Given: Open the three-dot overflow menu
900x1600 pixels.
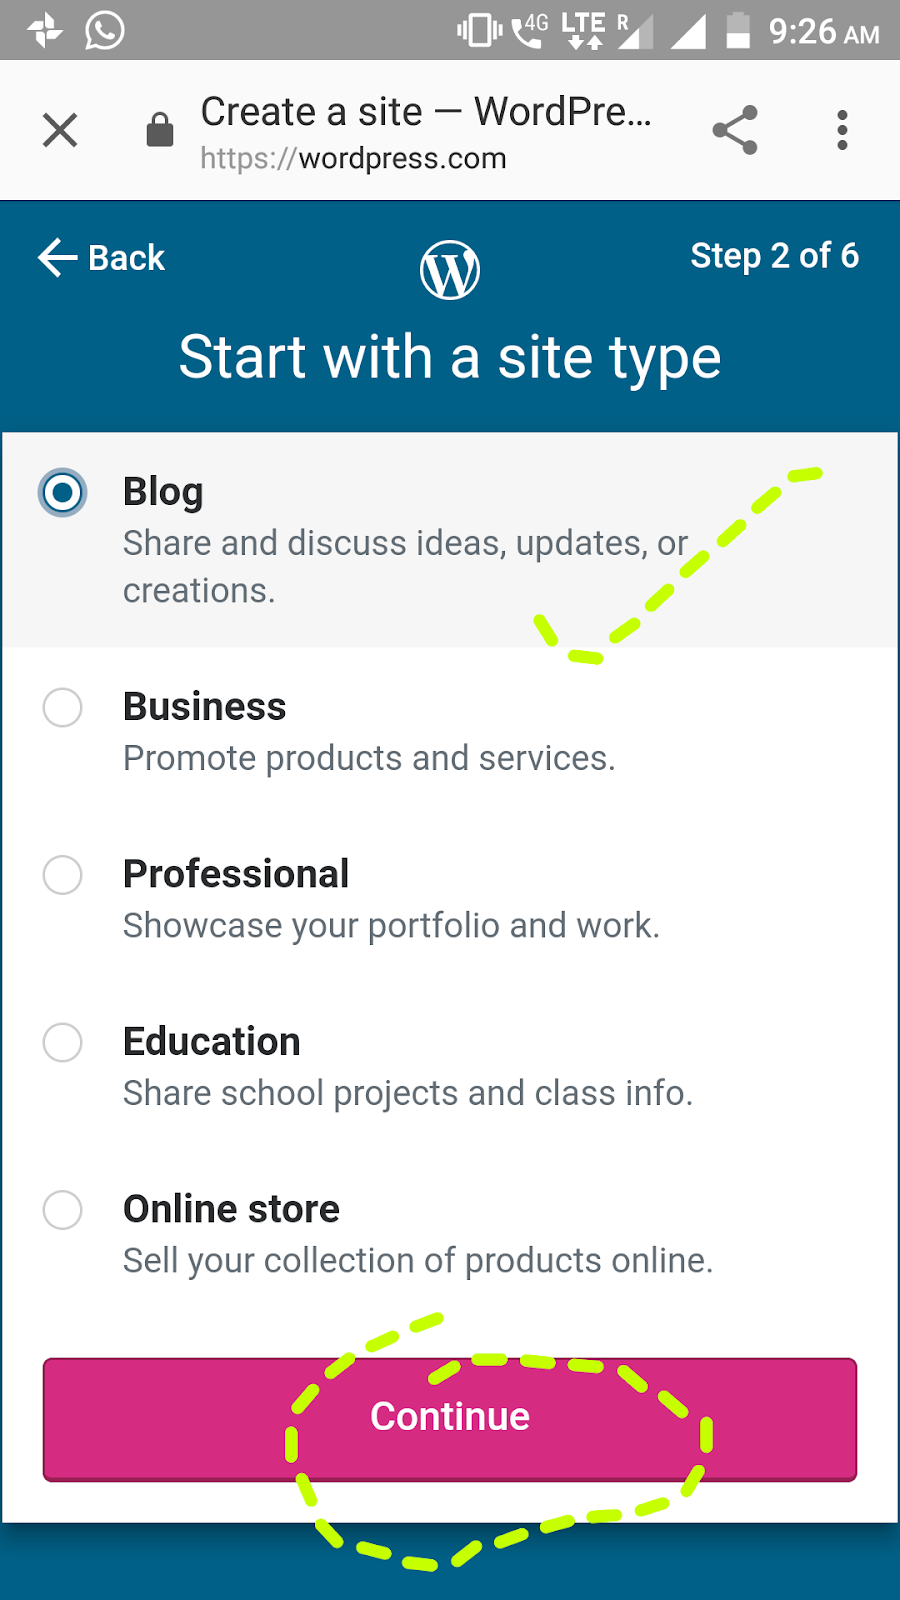Looking at the screenshot, I should pyautogui.click(x=842, y=130).
